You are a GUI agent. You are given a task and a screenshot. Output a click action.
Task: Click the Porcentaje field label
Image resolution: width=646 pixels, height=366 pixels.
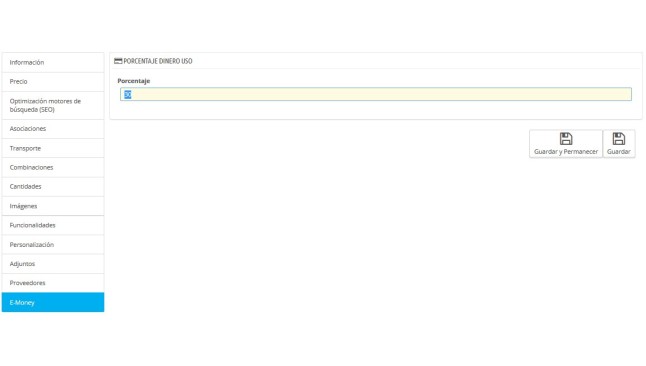coord(133,81)
